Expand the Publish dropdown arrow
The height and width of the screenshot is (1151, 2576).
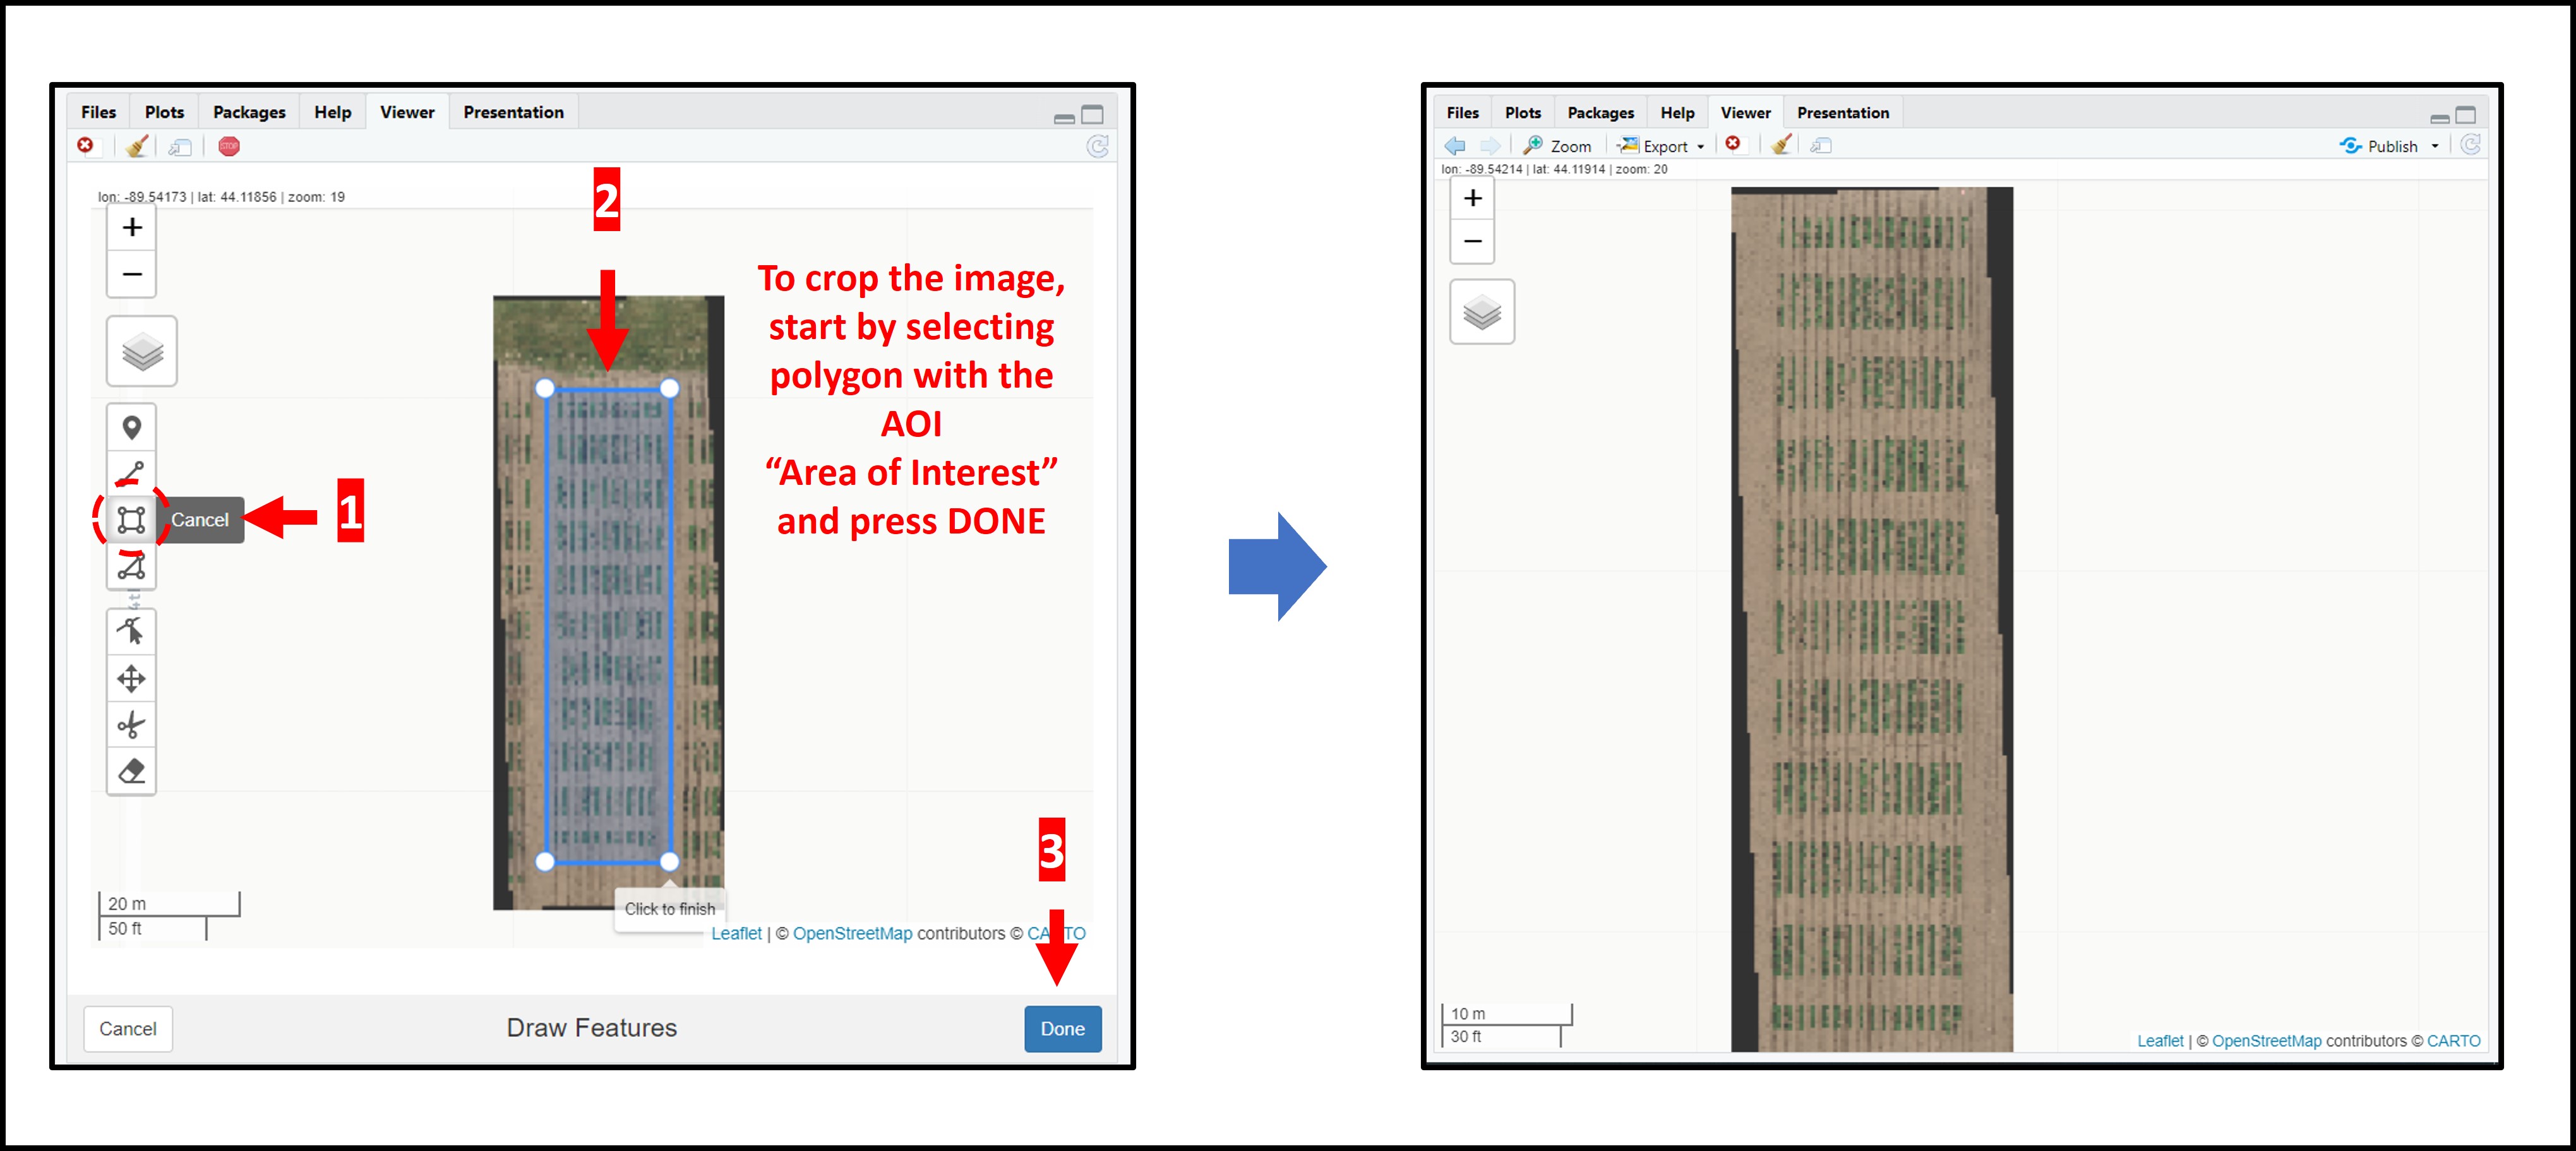tap(2434, 147)
